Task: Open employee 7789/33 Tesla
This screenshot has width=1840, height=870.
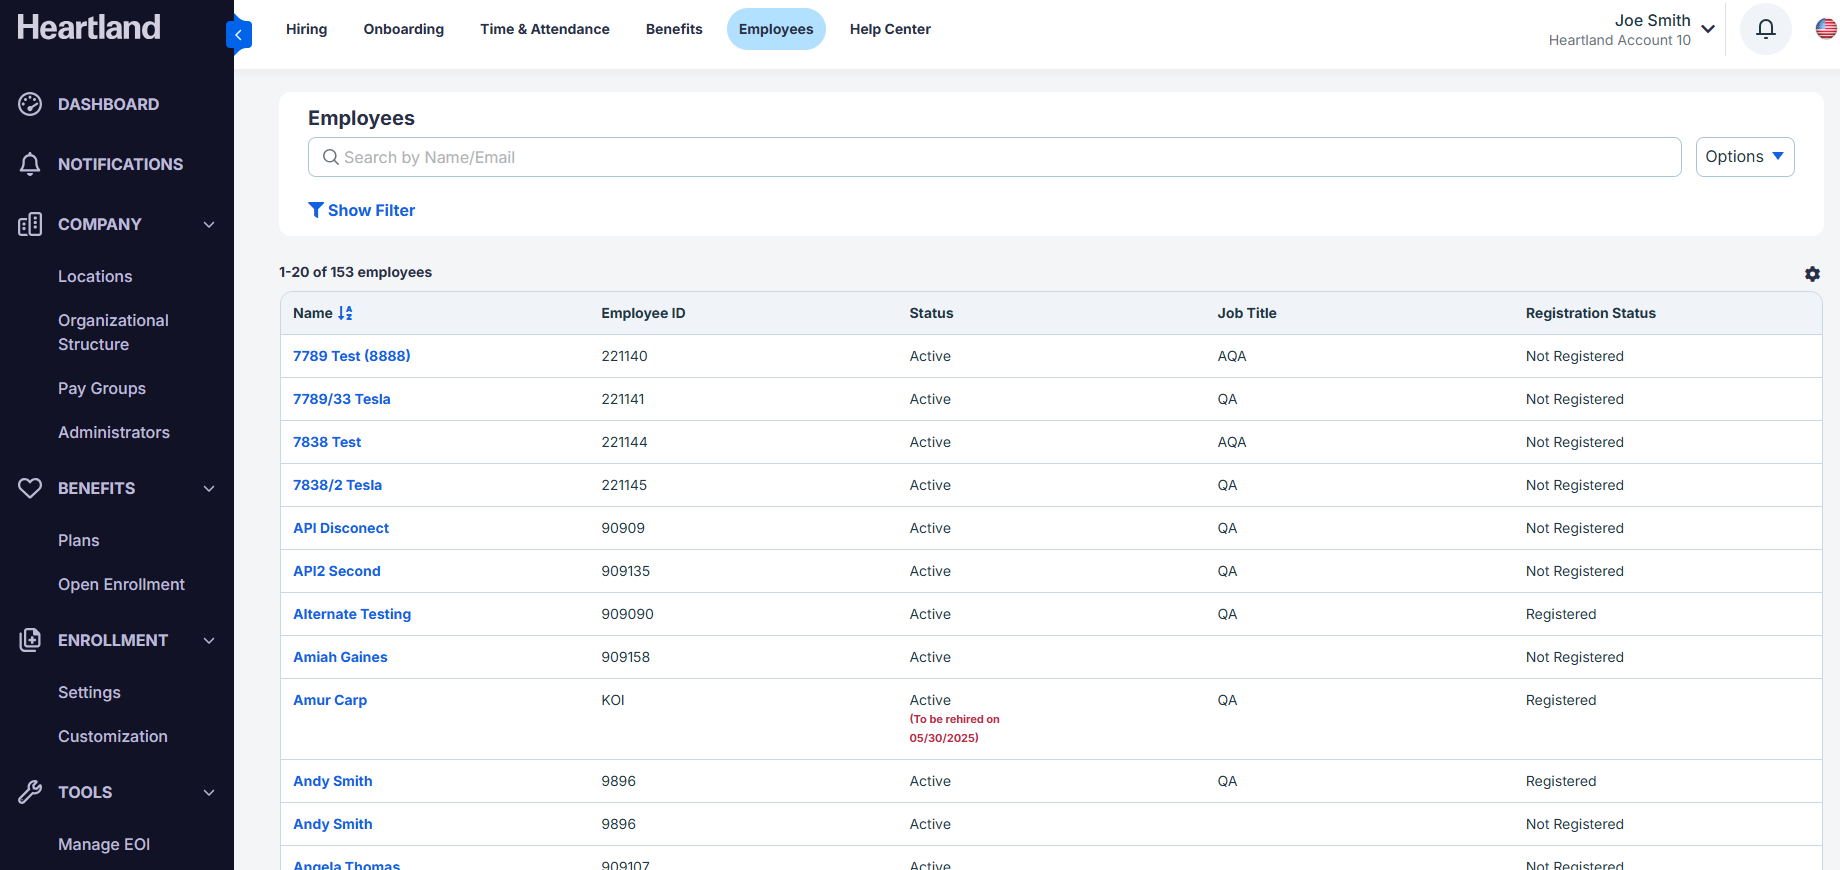Action: pos(342,399)
